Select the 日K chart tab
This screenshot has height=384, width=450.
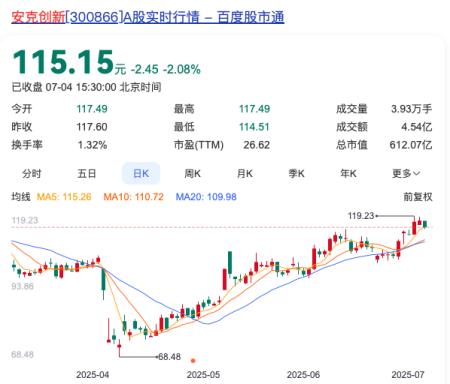click(x=141, y=173)
